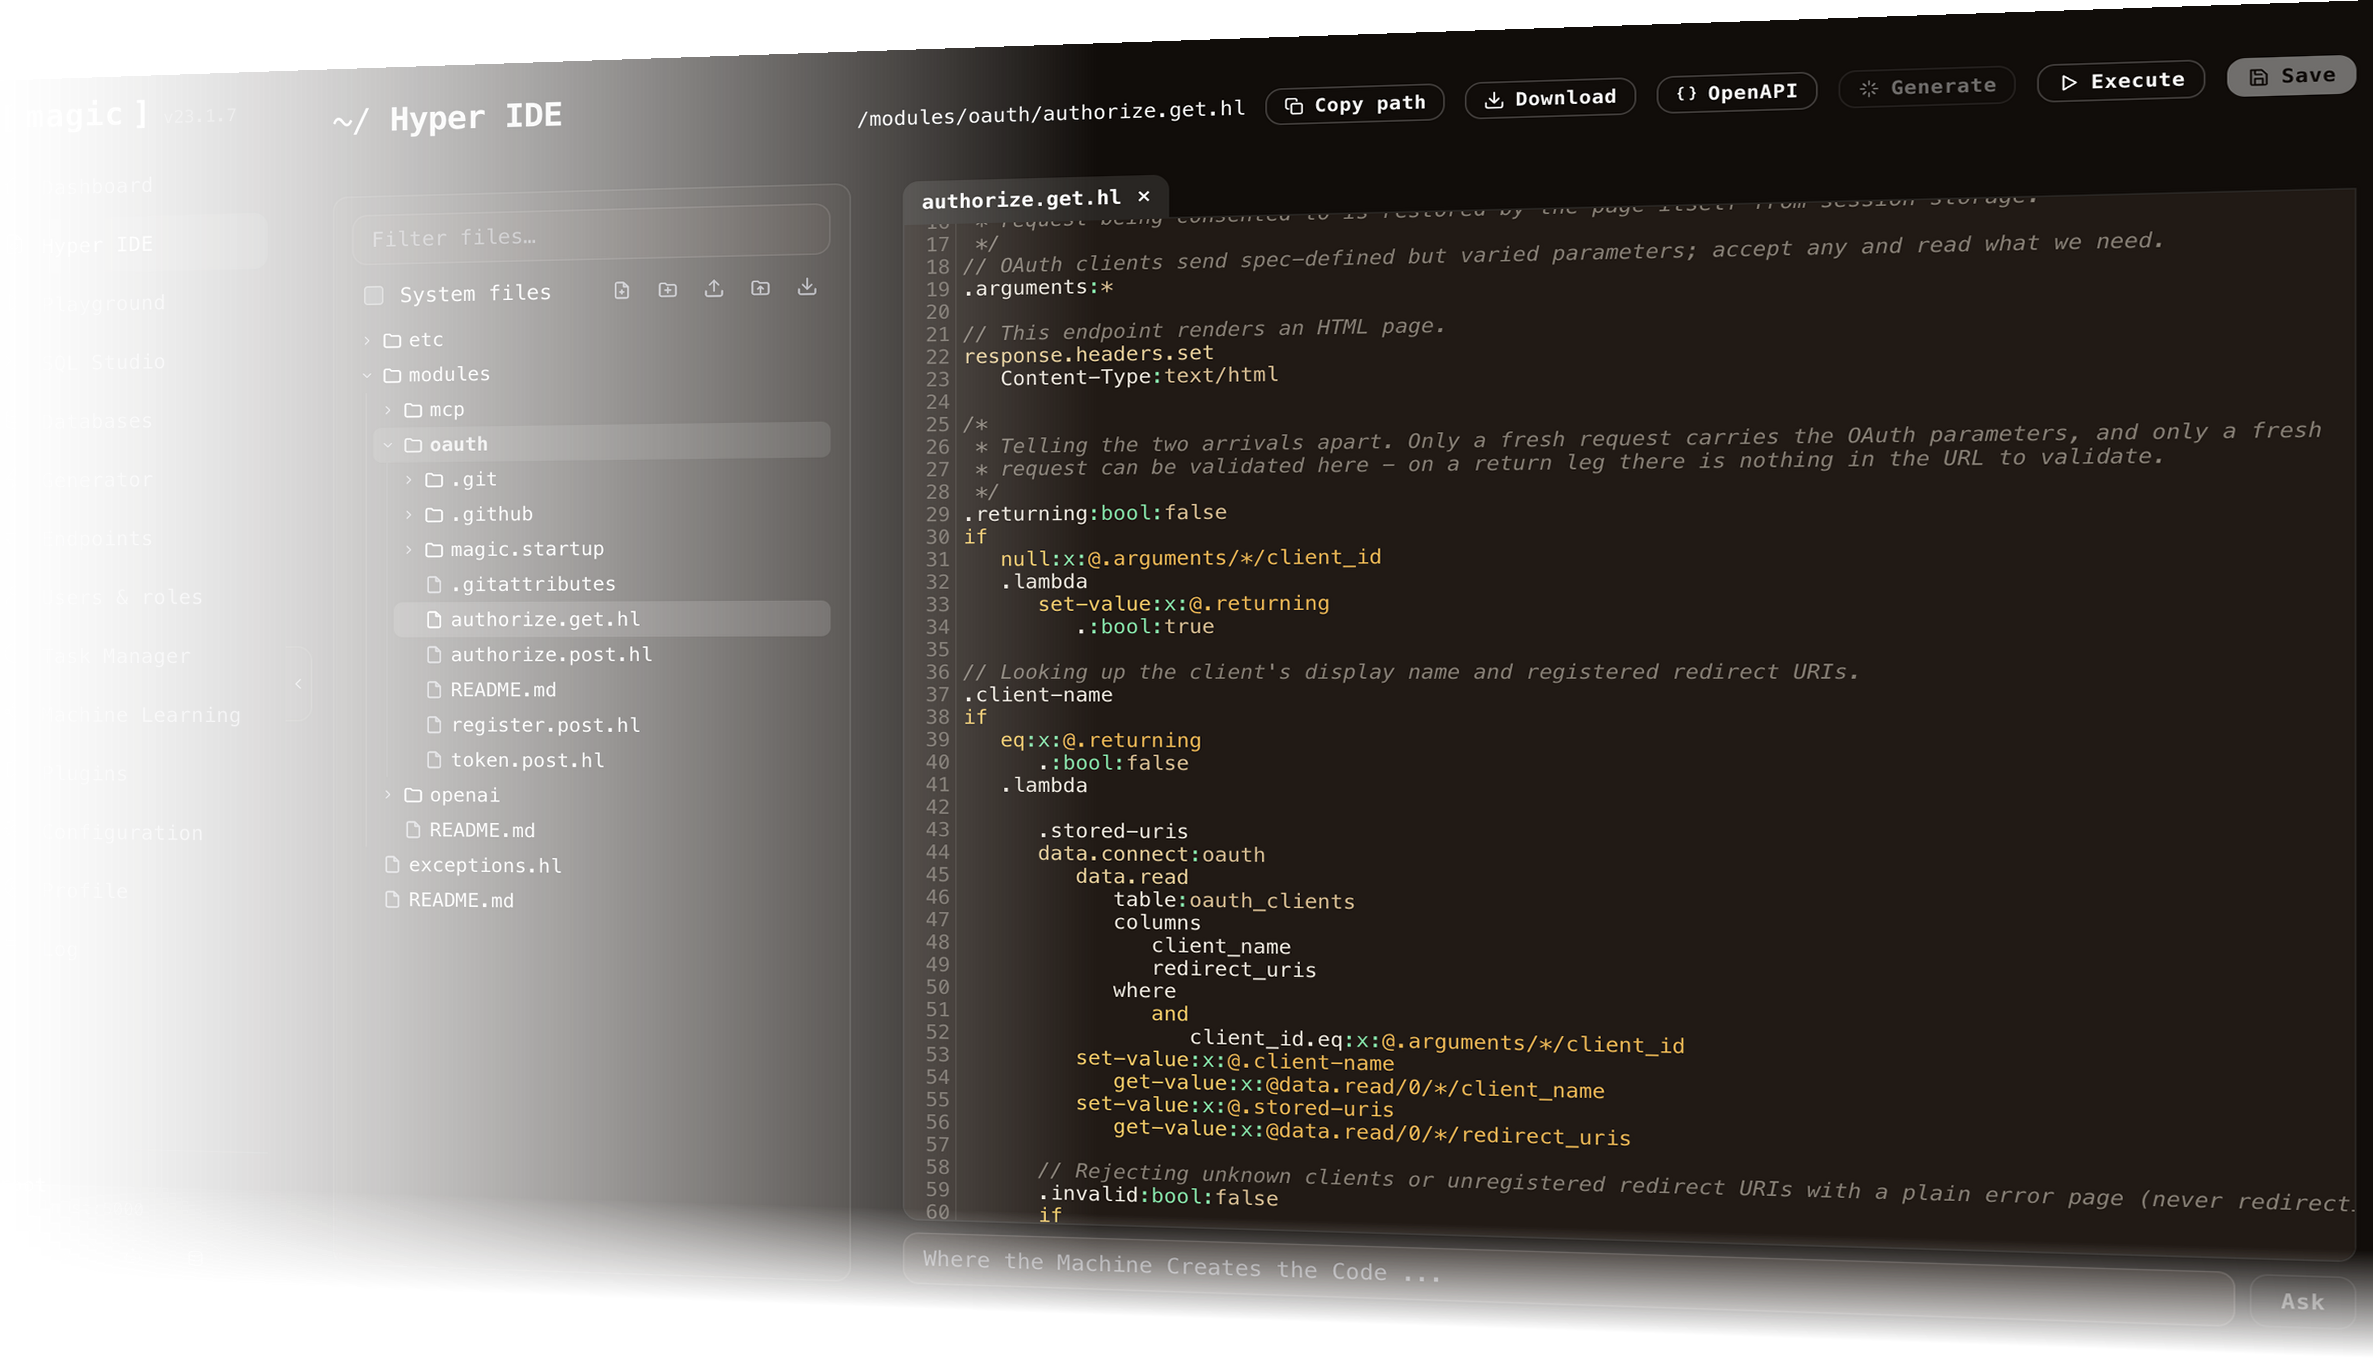
Task: Open the .gitattributes file
Action: (532, 584)
